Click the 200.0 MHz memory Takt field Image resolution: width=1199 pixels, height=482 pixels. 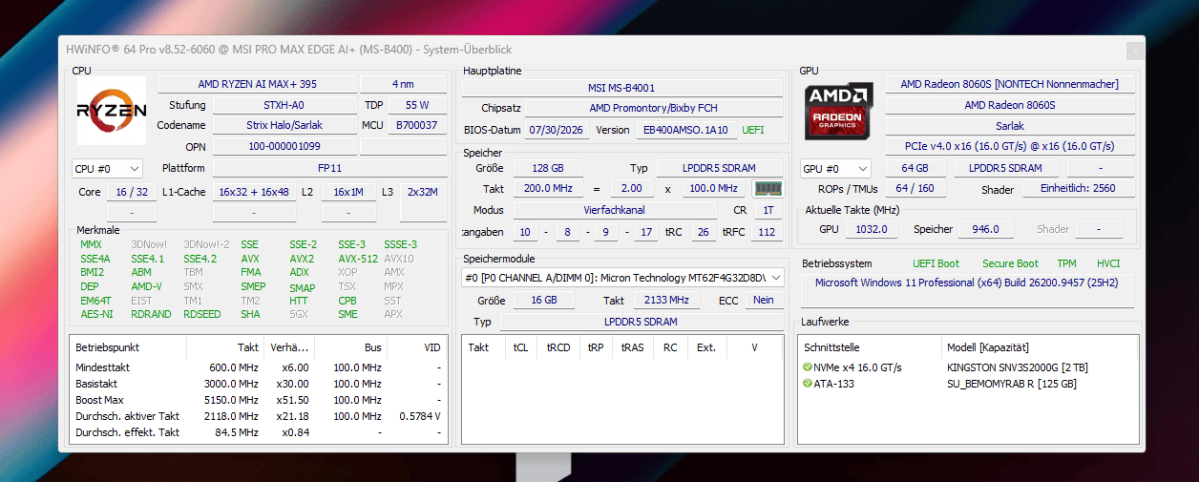[x=548, y=188]
